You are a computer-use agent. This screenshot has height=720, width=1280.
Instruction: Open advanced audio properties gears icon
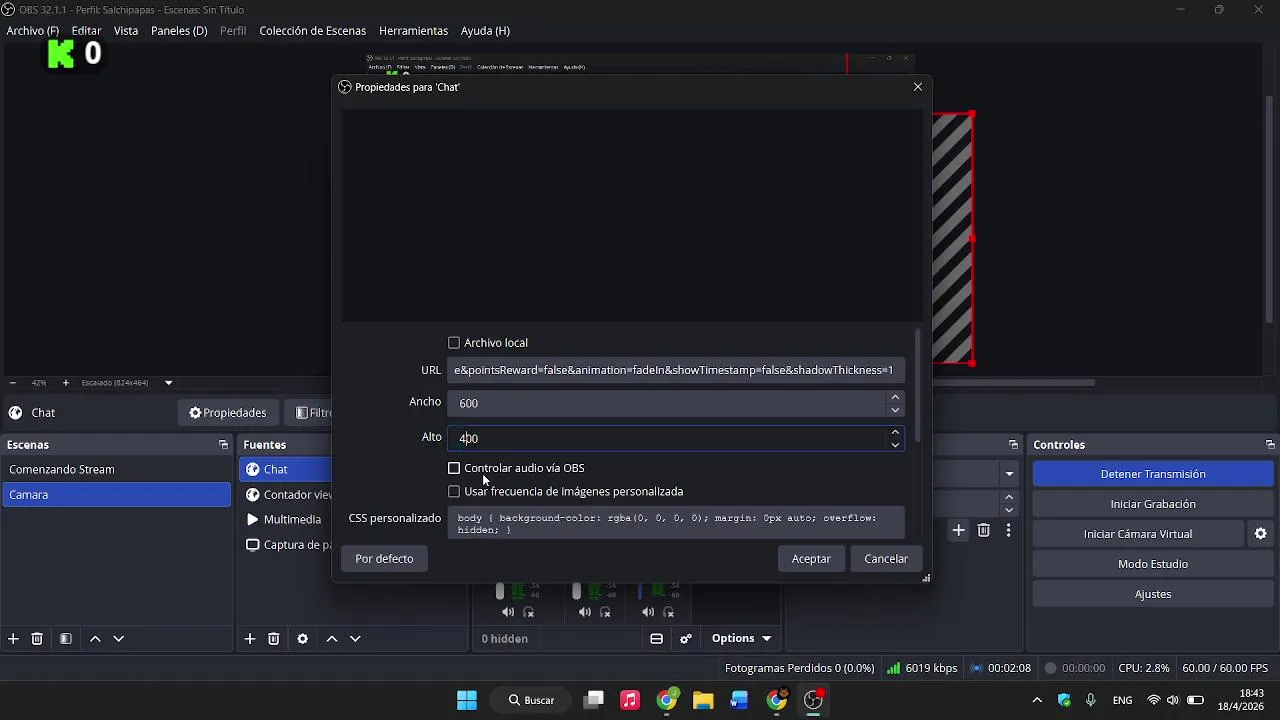686,639
